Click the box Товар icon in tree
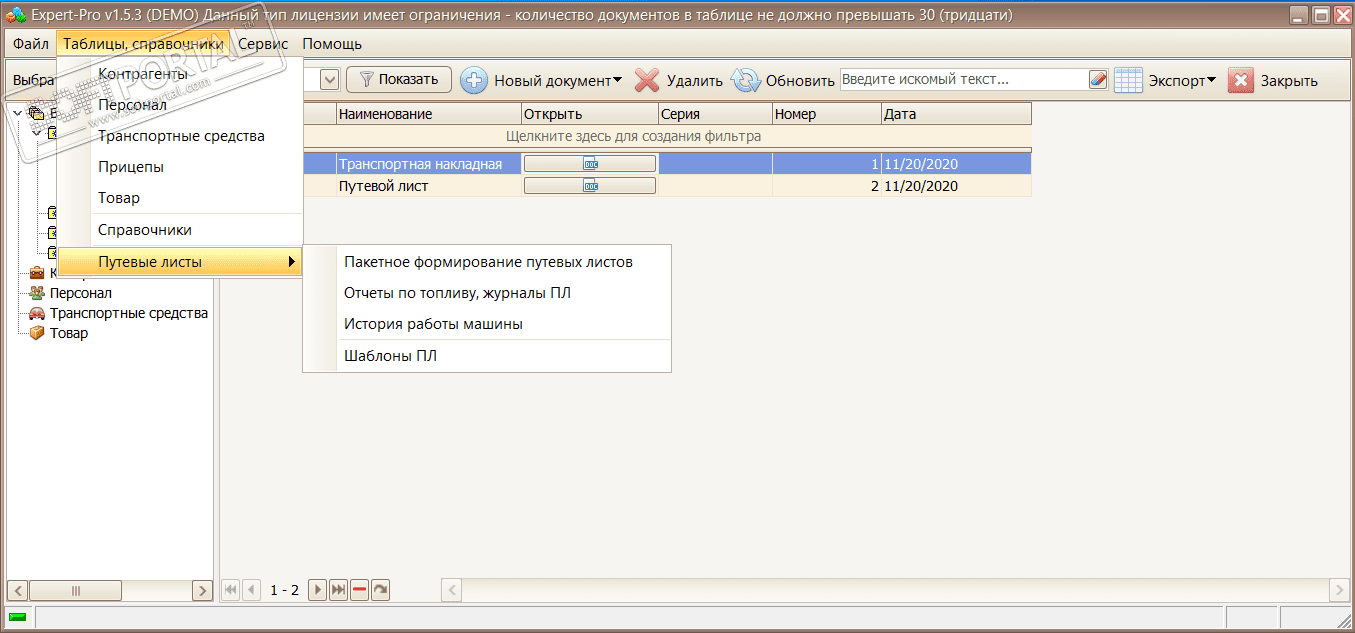 coord(37,333)
